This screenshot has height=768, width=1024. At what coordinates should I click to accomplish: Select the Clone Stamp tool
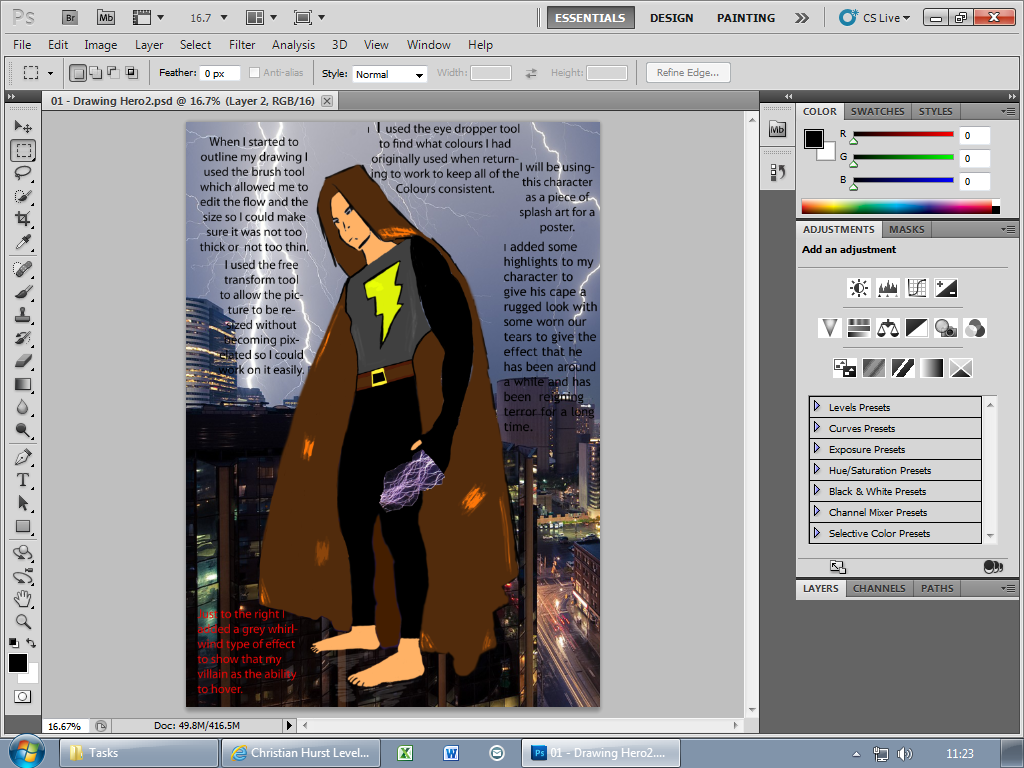[x=23, y=315]
